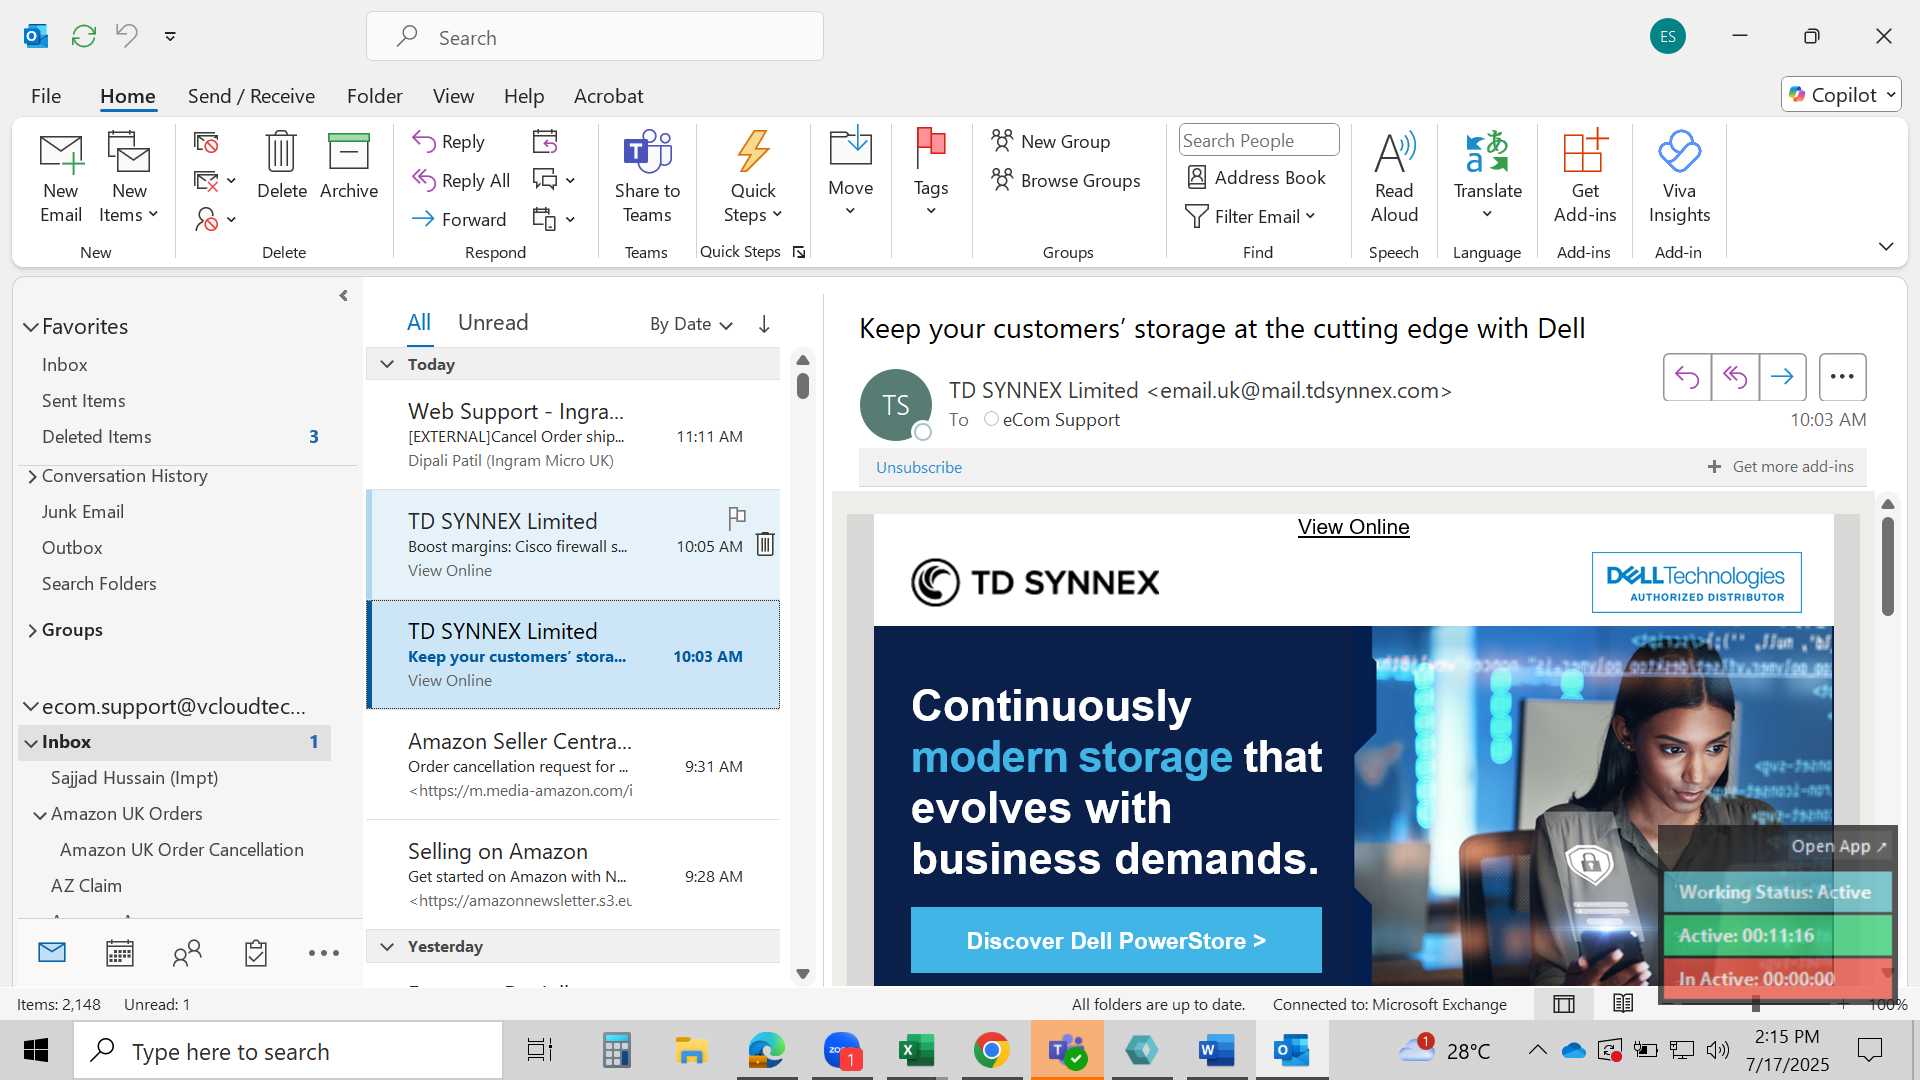Image resolution: width=1920 pixels, height=1080 pixels.
Task: Click the Move folder icon
Action: point(850,147)
